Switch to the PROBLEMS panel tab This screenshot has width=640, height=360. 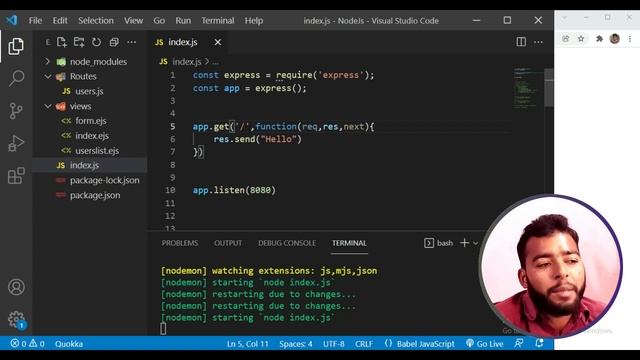(180, 243)
